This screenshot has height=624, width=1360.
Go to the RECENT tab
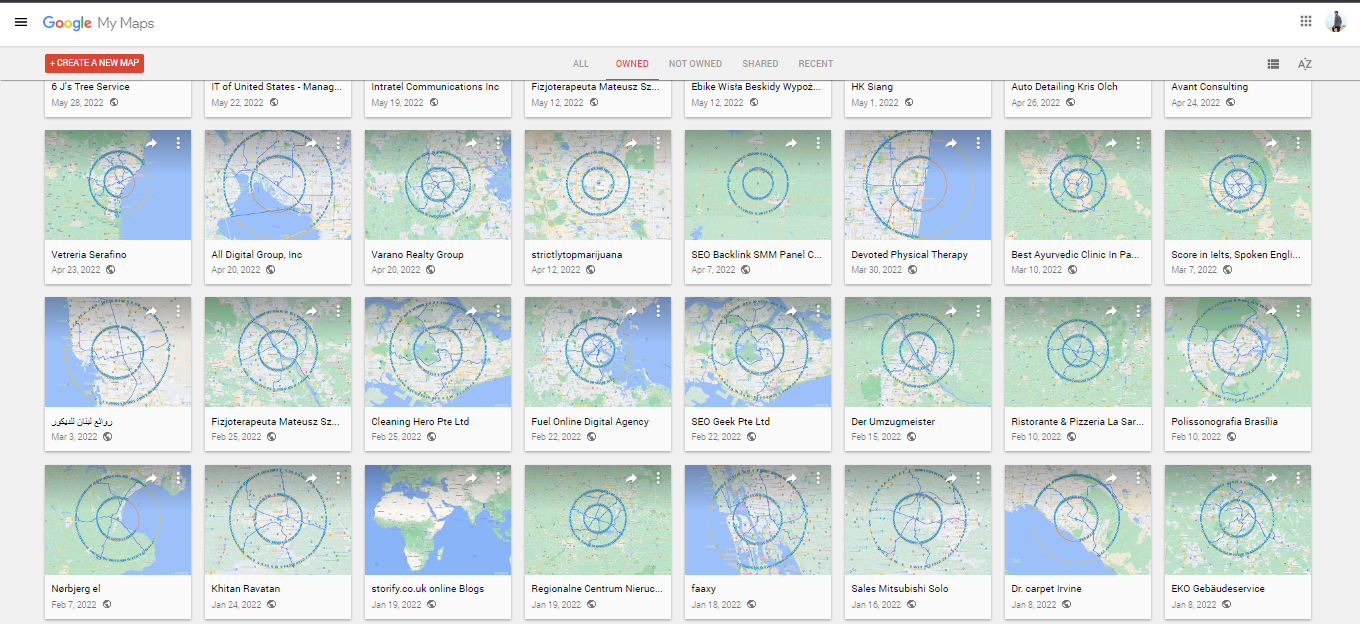pos(816,64)
